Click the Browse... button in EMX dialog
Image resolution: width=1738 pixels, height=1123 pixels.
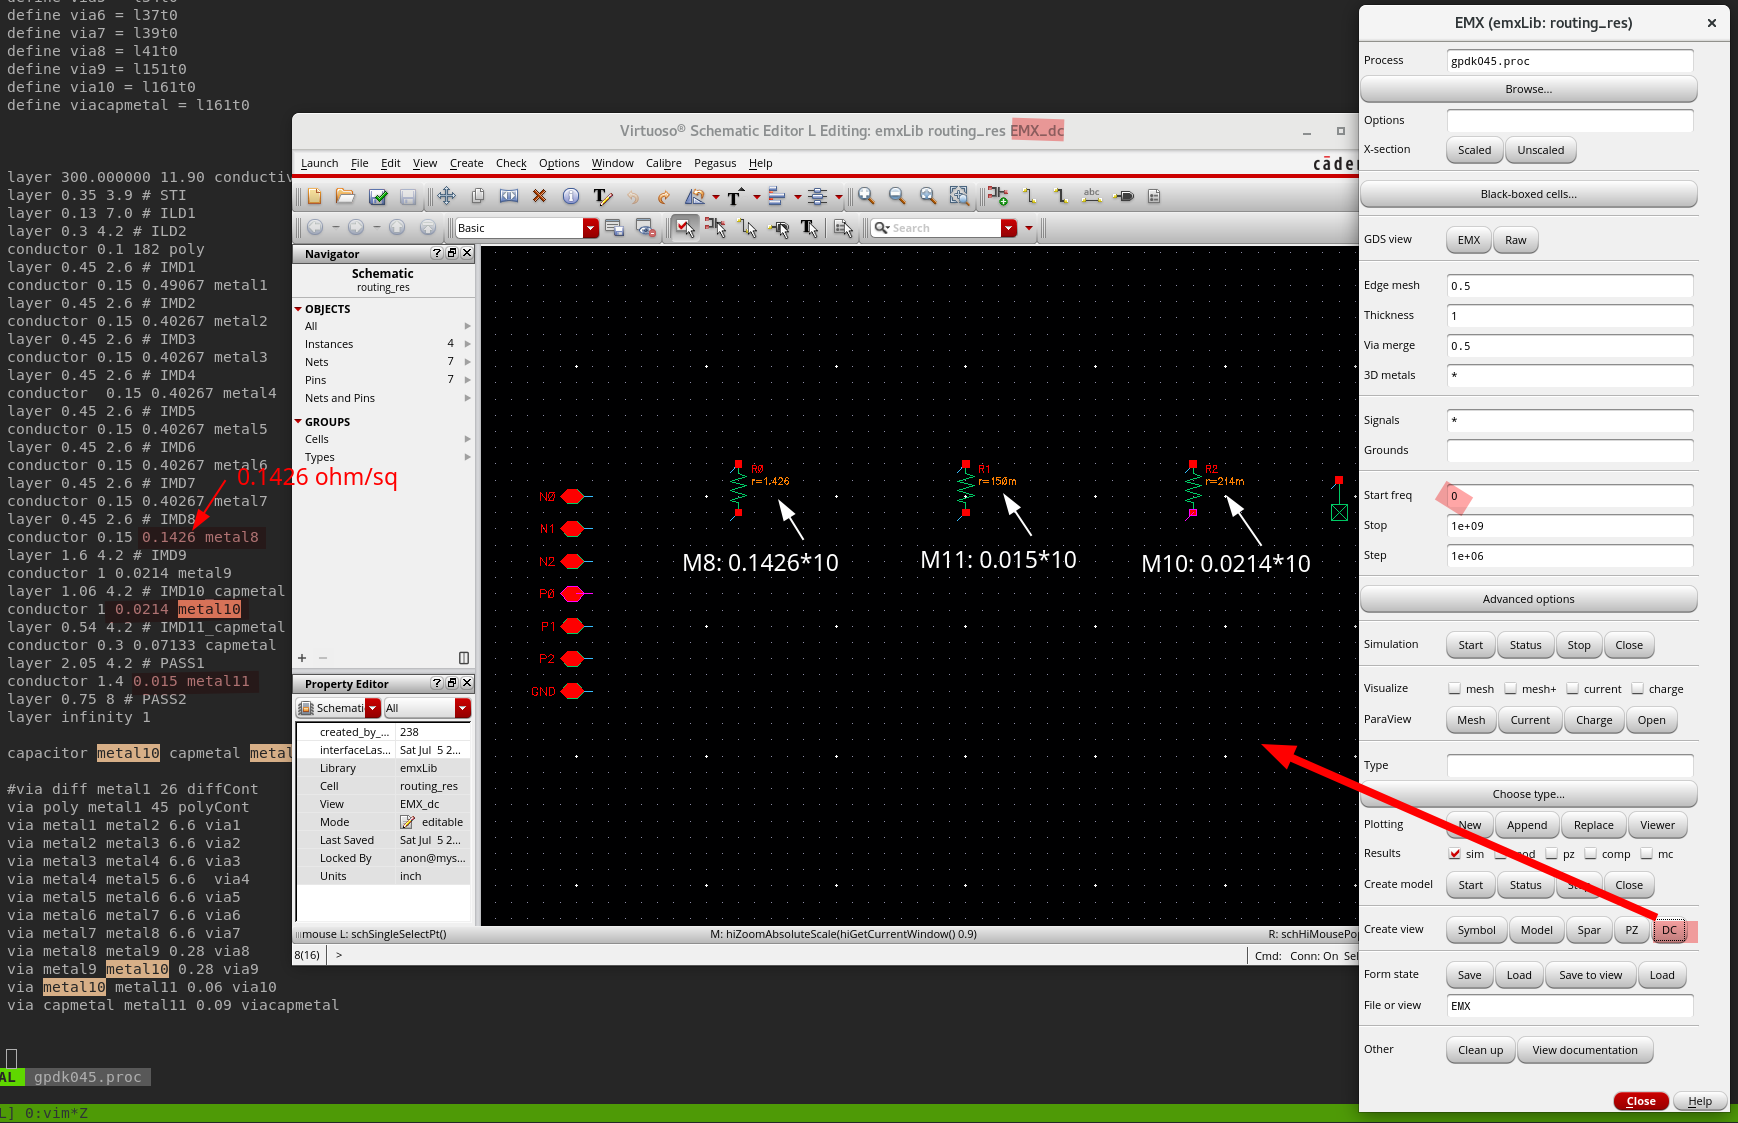[x=1528, y=89]
